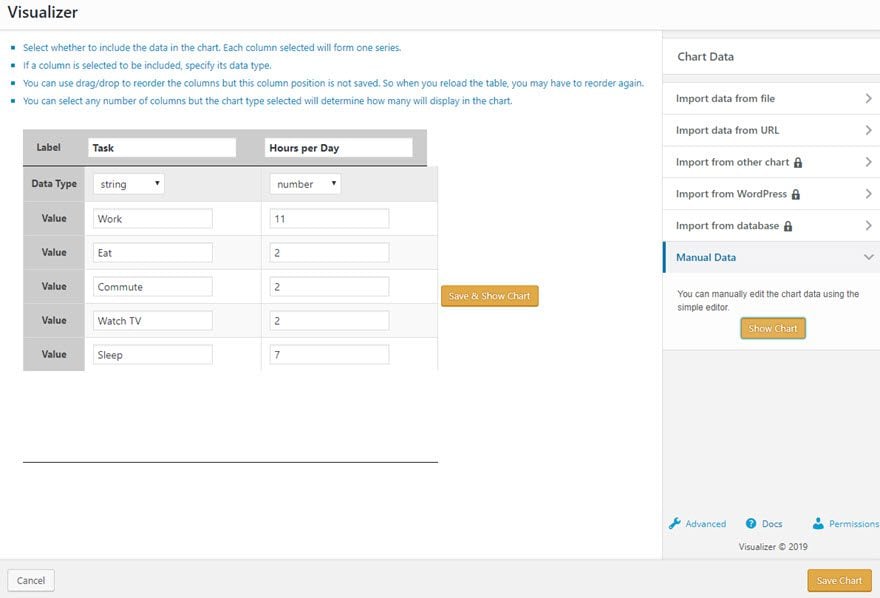
Task: Click the Docs question mark icon
Action: [x=751, y=524]
